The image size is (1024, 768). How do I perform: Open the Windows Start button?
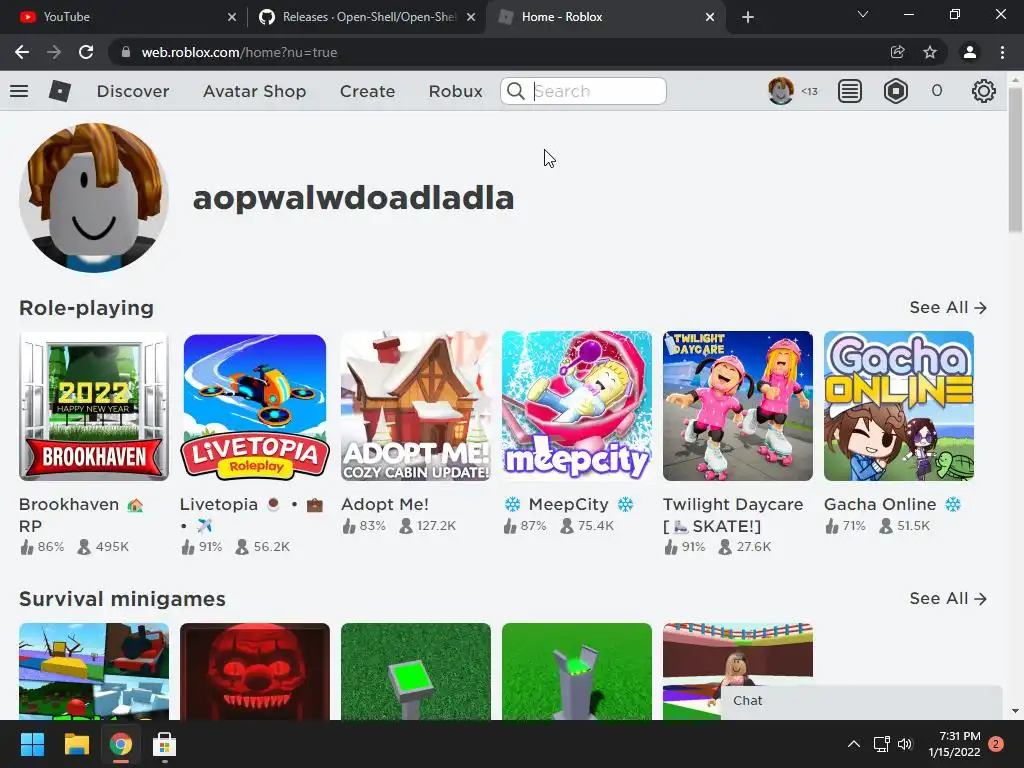tap(32, 744)
